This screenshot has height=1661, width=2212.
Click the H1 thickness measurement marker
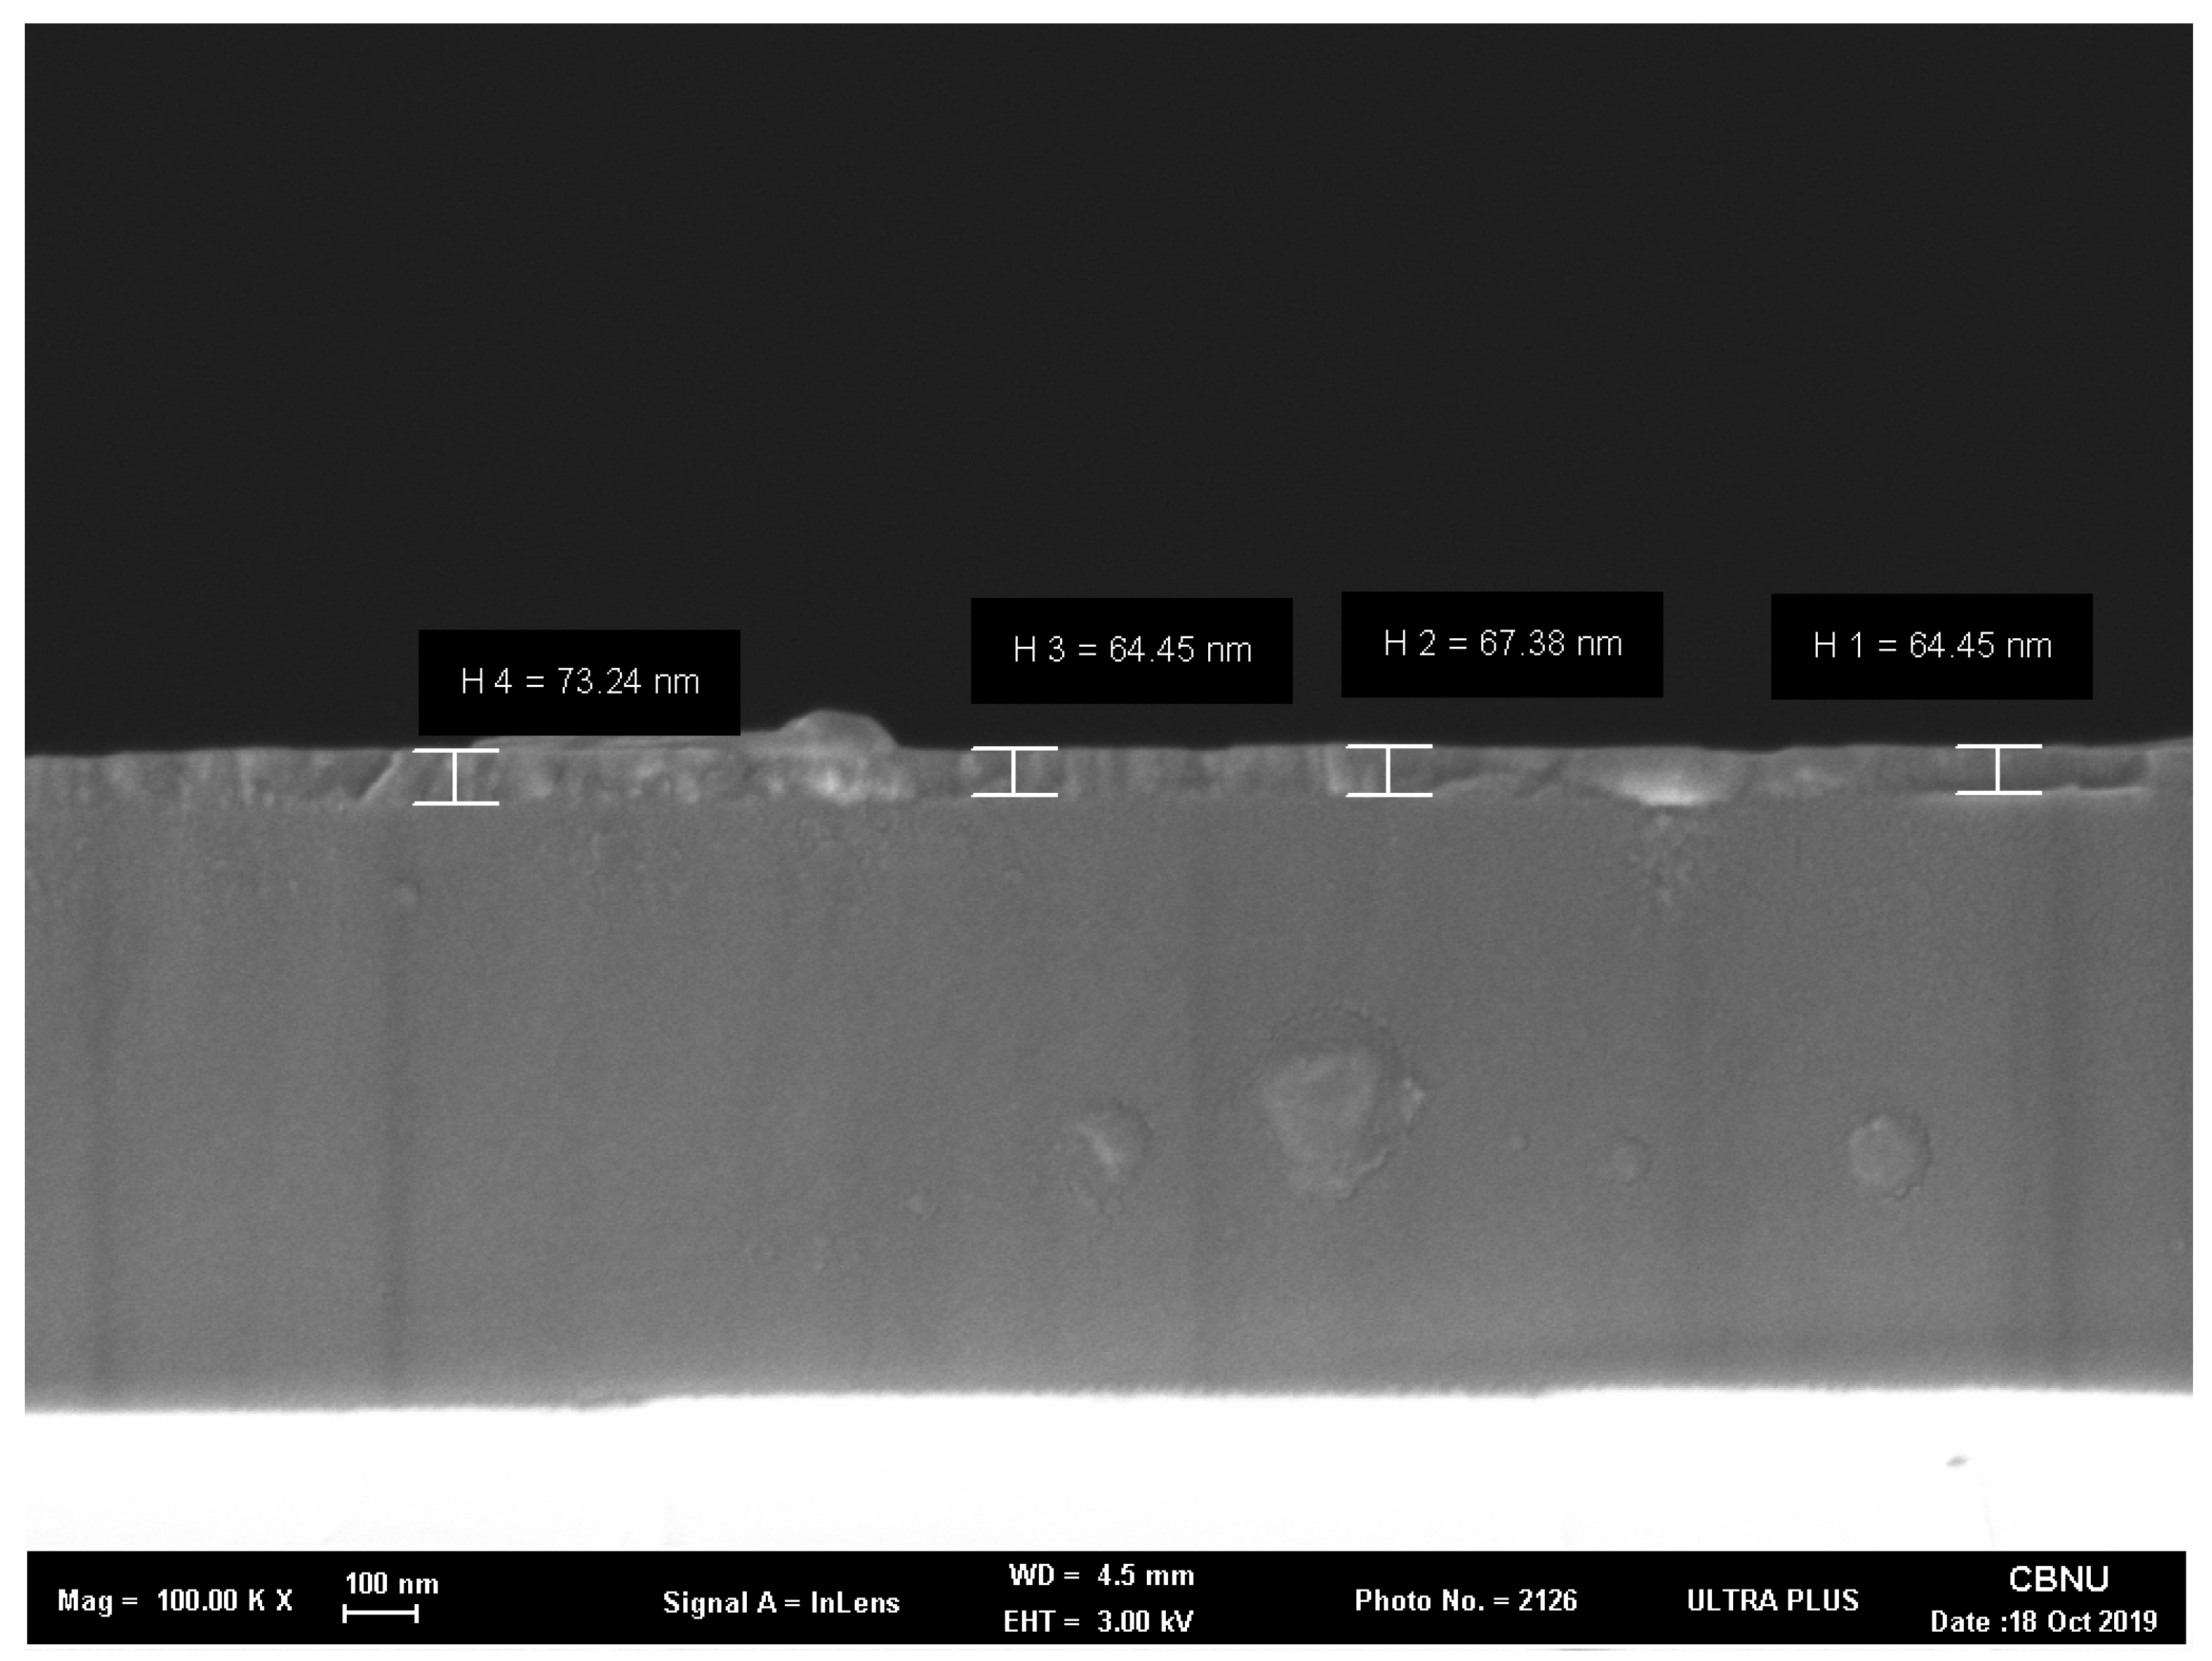coord(1998,770)
